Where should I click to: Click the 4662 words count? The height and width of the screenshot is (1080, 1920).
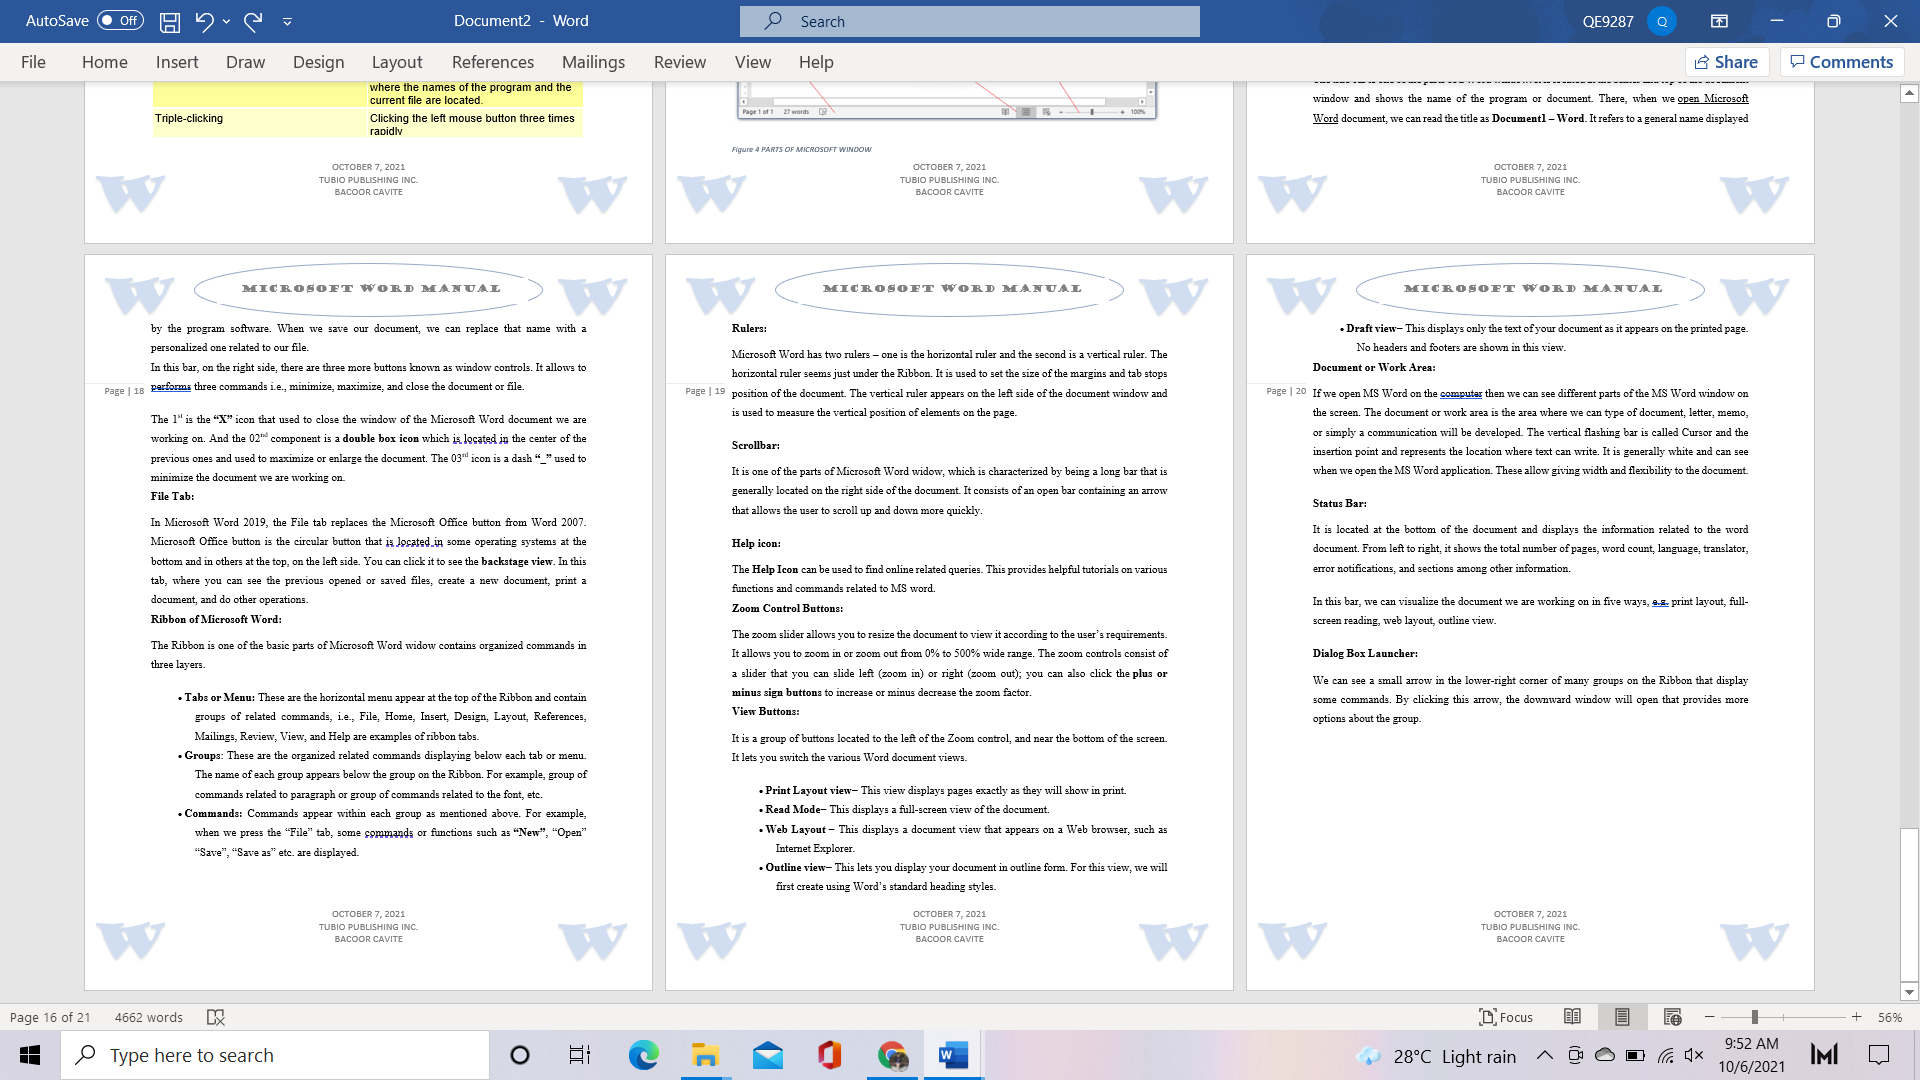tap(148, 1017)
